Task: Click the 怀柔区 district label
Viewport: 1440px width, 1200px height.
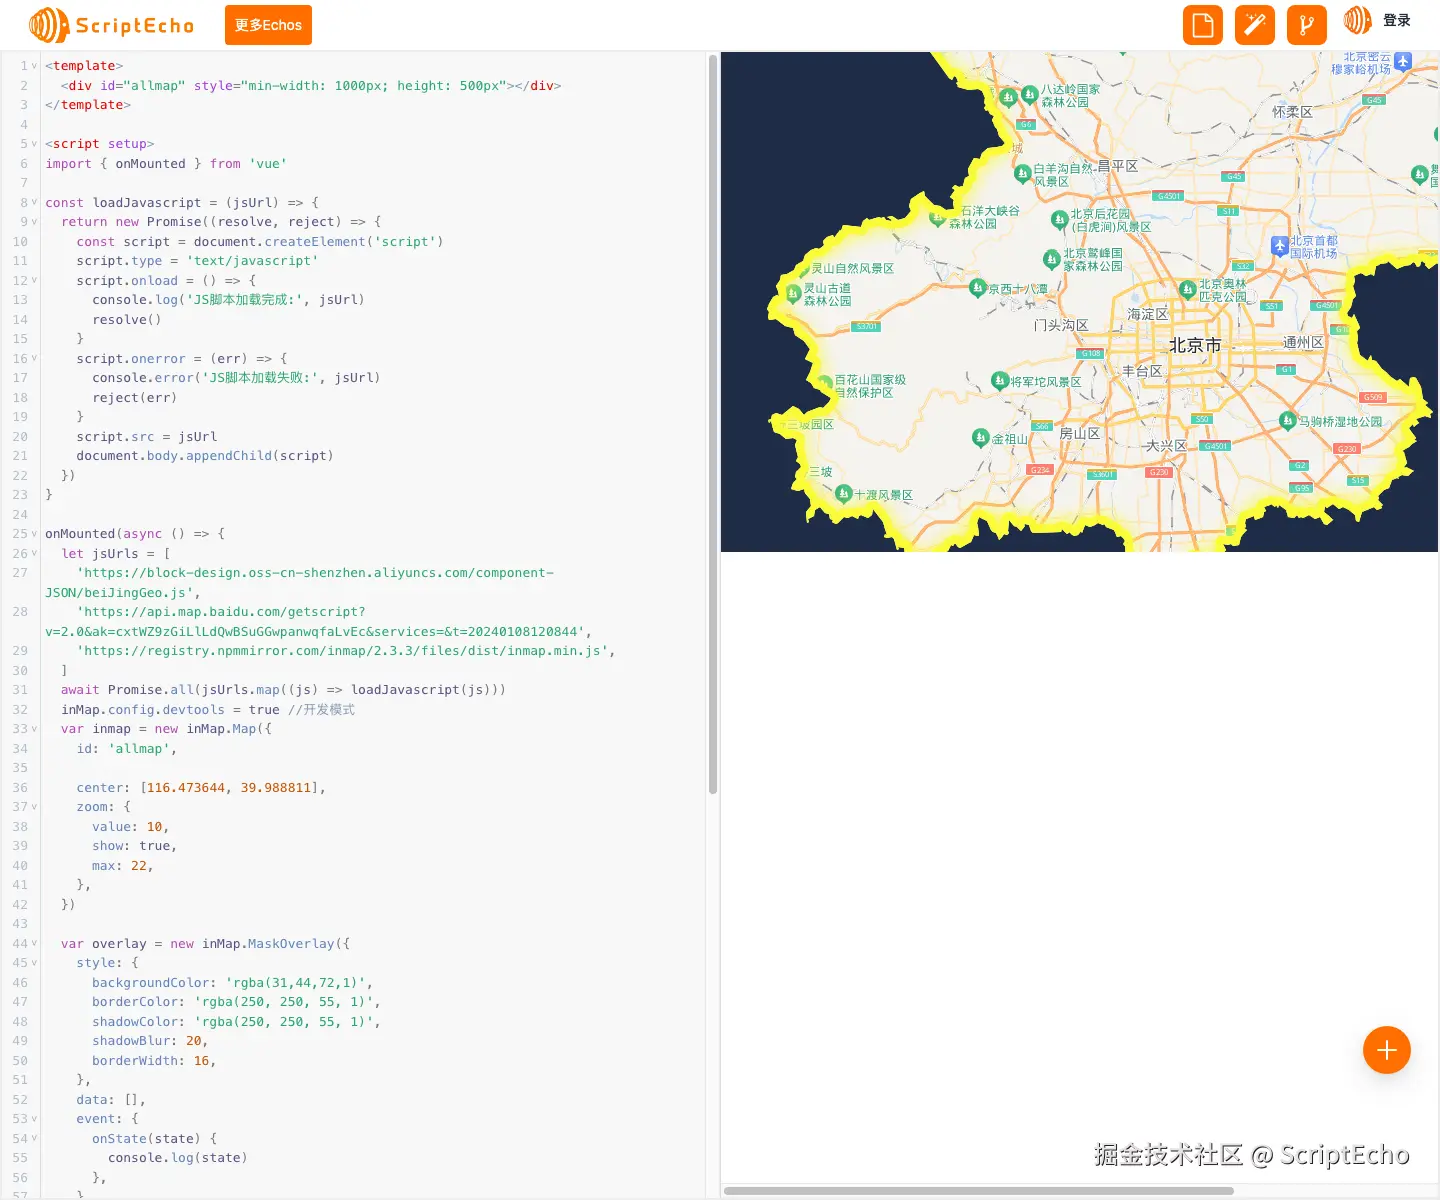Action: pyautogui.click(x=1292, y=112)
